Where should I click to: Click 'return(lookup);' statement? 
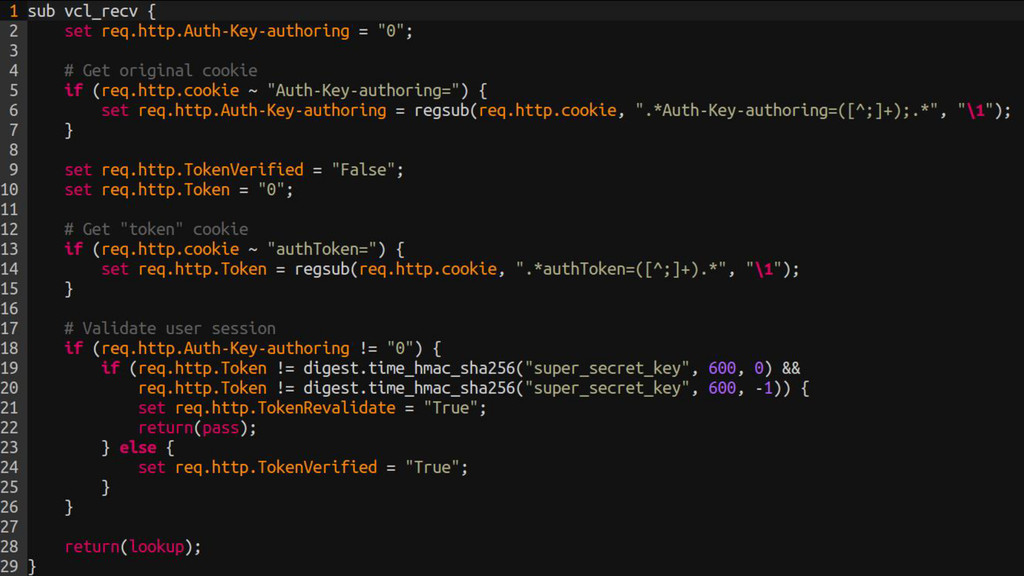point(133,547)
